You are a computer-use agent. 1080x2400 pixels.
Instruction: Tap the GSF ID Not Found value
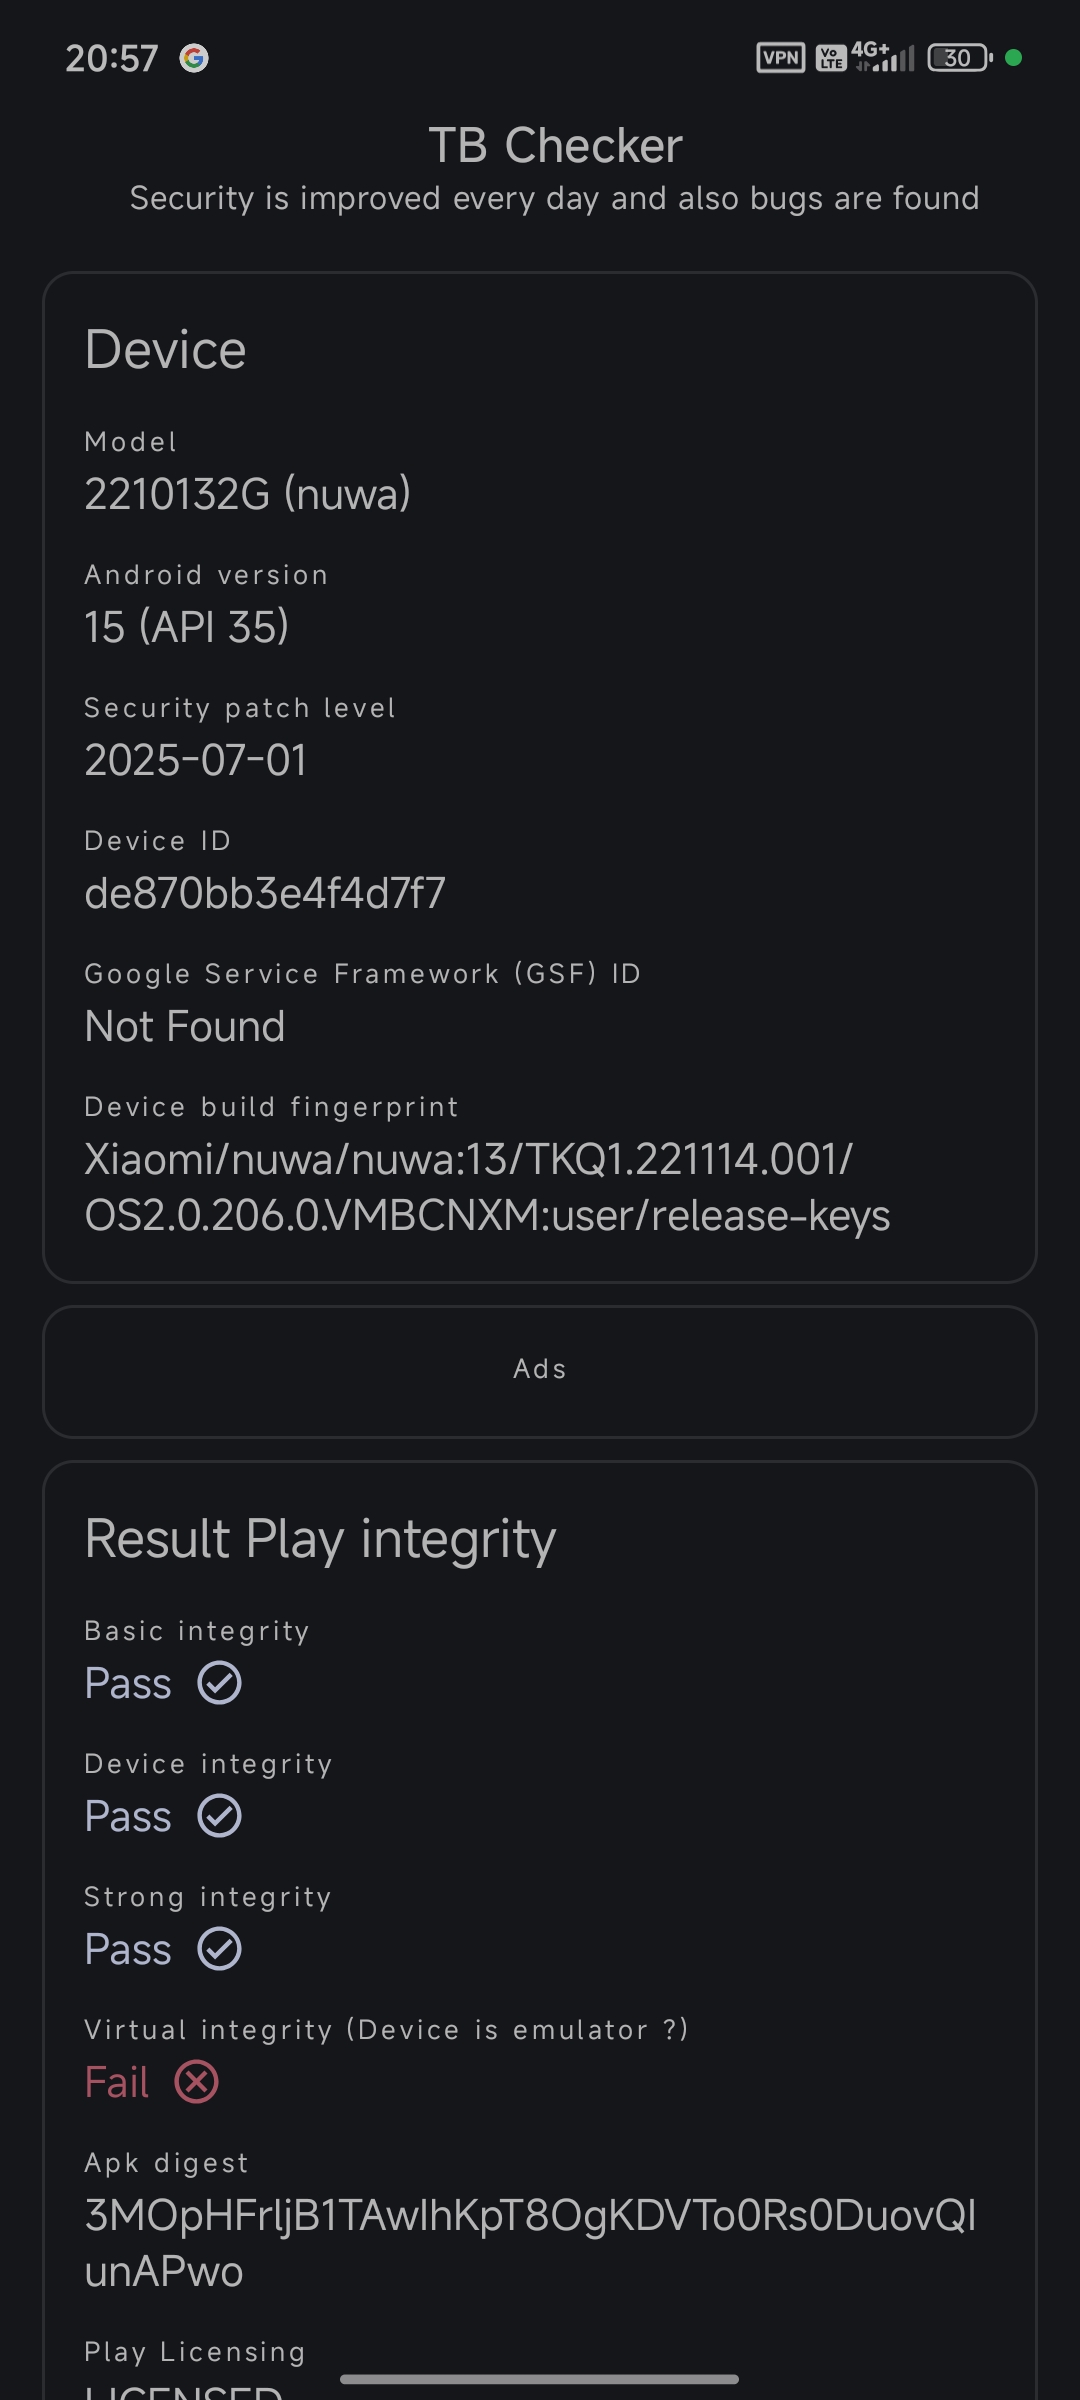click(x=185, y=1026)
